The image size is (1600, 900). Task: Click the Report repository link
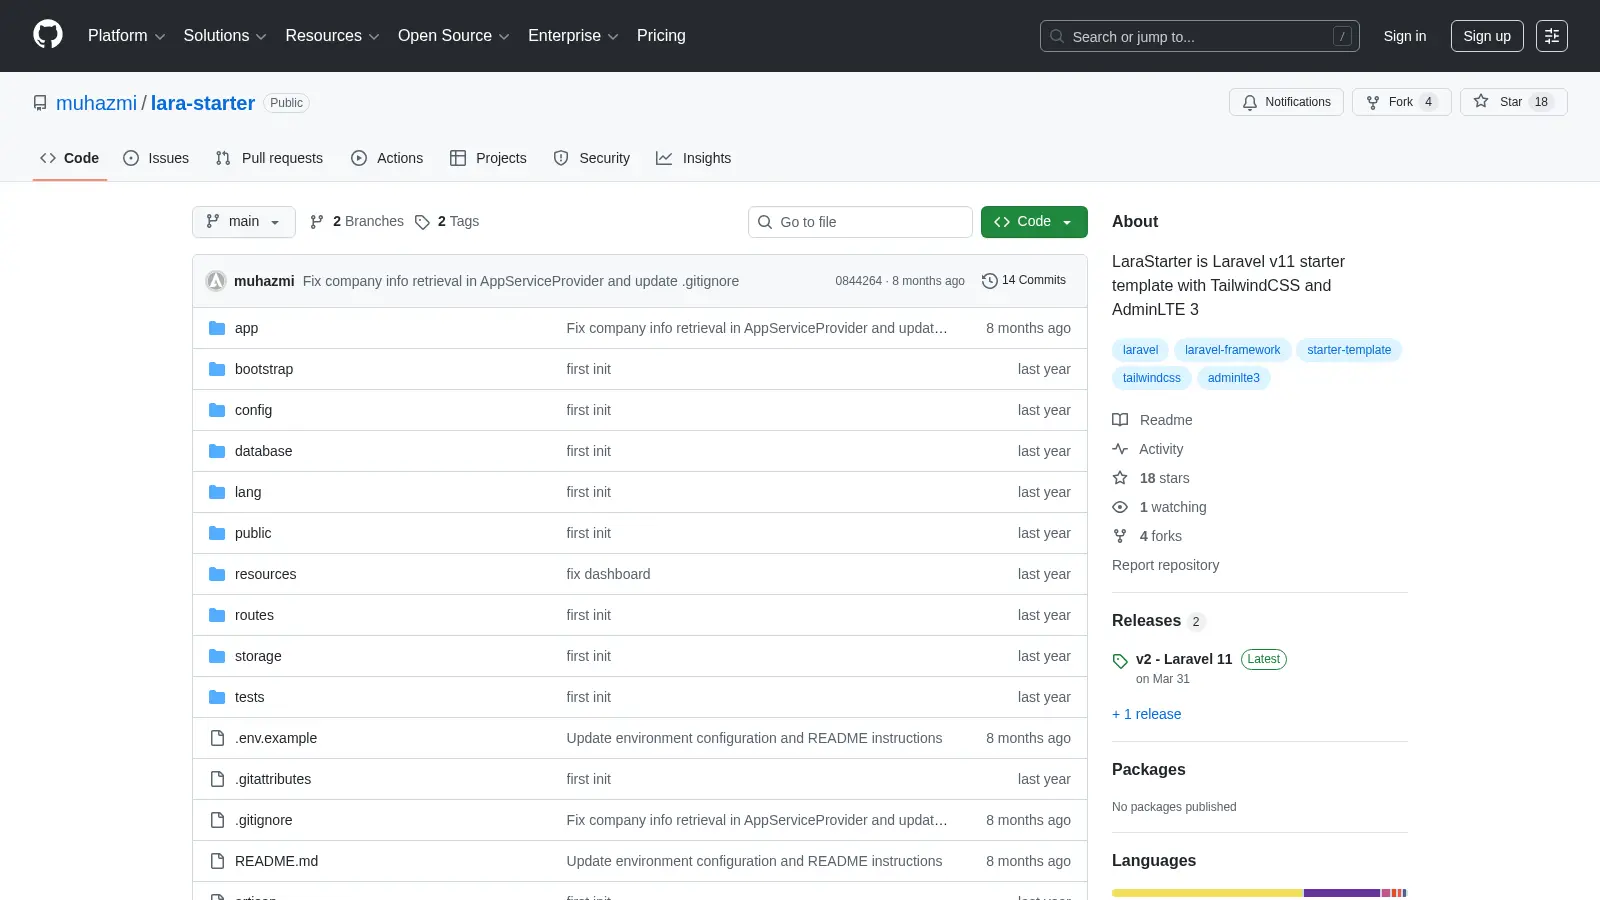(x=1166, y=565)
